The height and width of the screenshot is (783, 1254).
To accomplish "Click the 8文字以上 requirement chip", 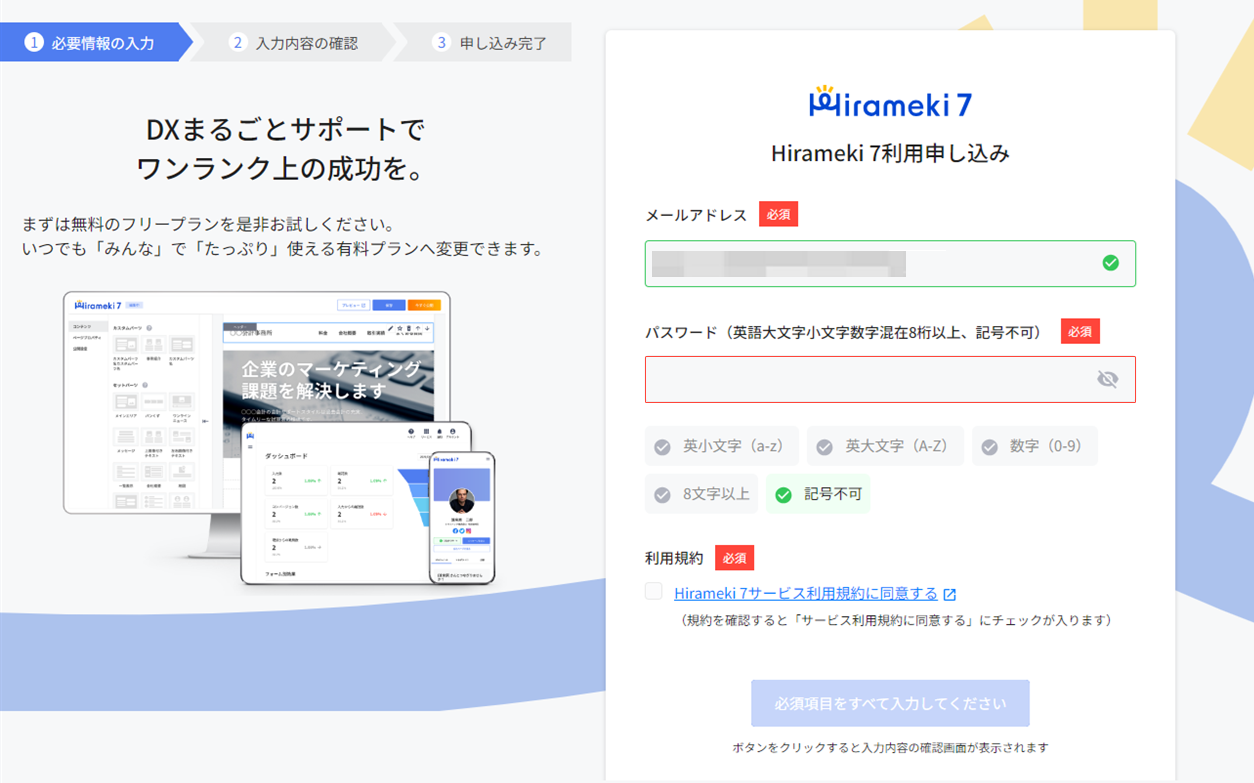I will click(x=702, y=494).
